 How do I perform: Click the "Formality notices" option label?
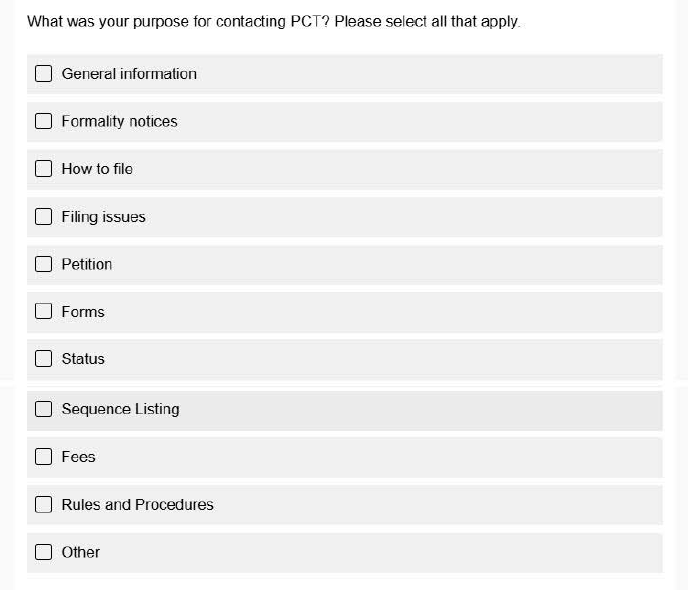[119, 122]
